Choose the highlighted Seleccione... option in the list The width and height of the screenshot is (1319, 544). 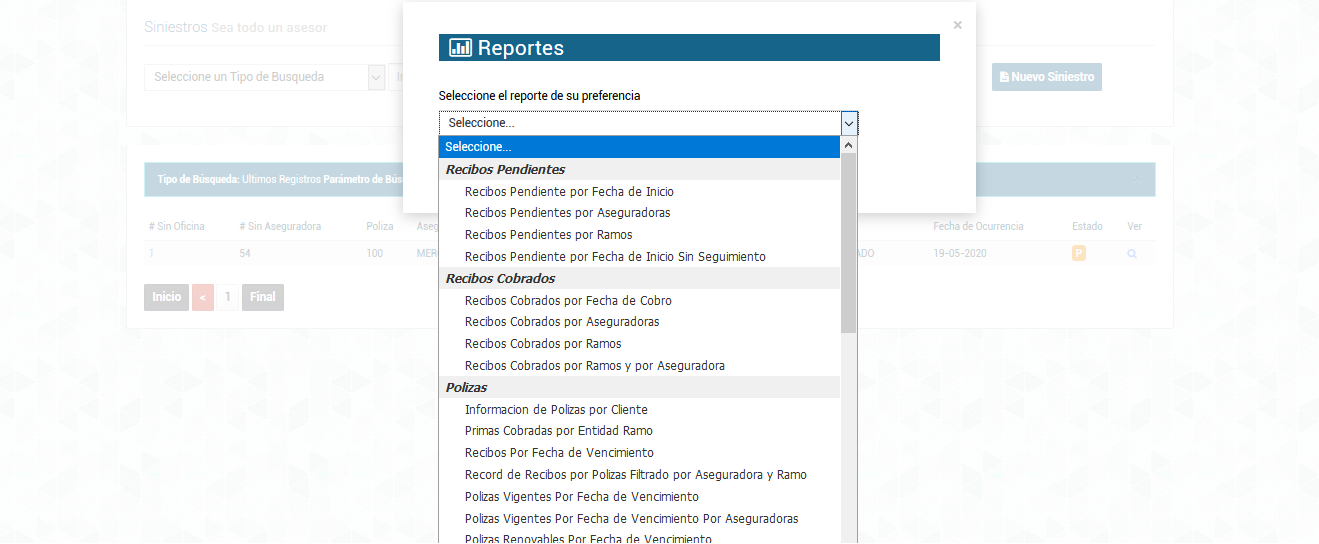pos(639,147)
